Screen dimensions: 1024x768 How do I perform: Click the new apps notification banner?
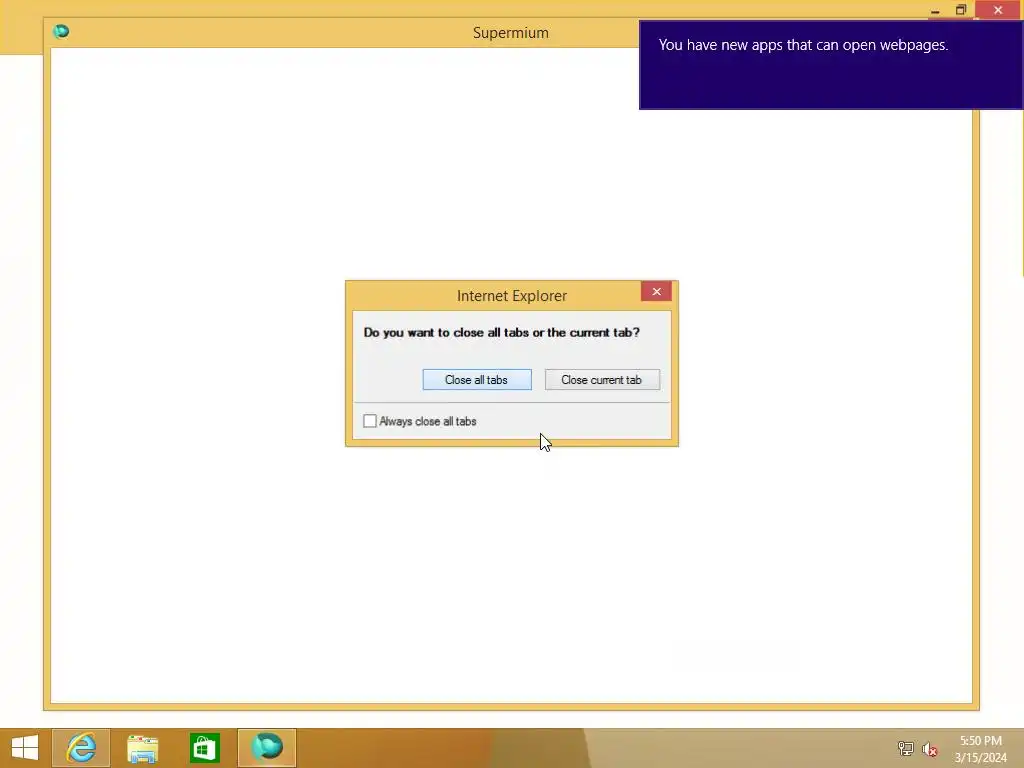click(831, 65)
